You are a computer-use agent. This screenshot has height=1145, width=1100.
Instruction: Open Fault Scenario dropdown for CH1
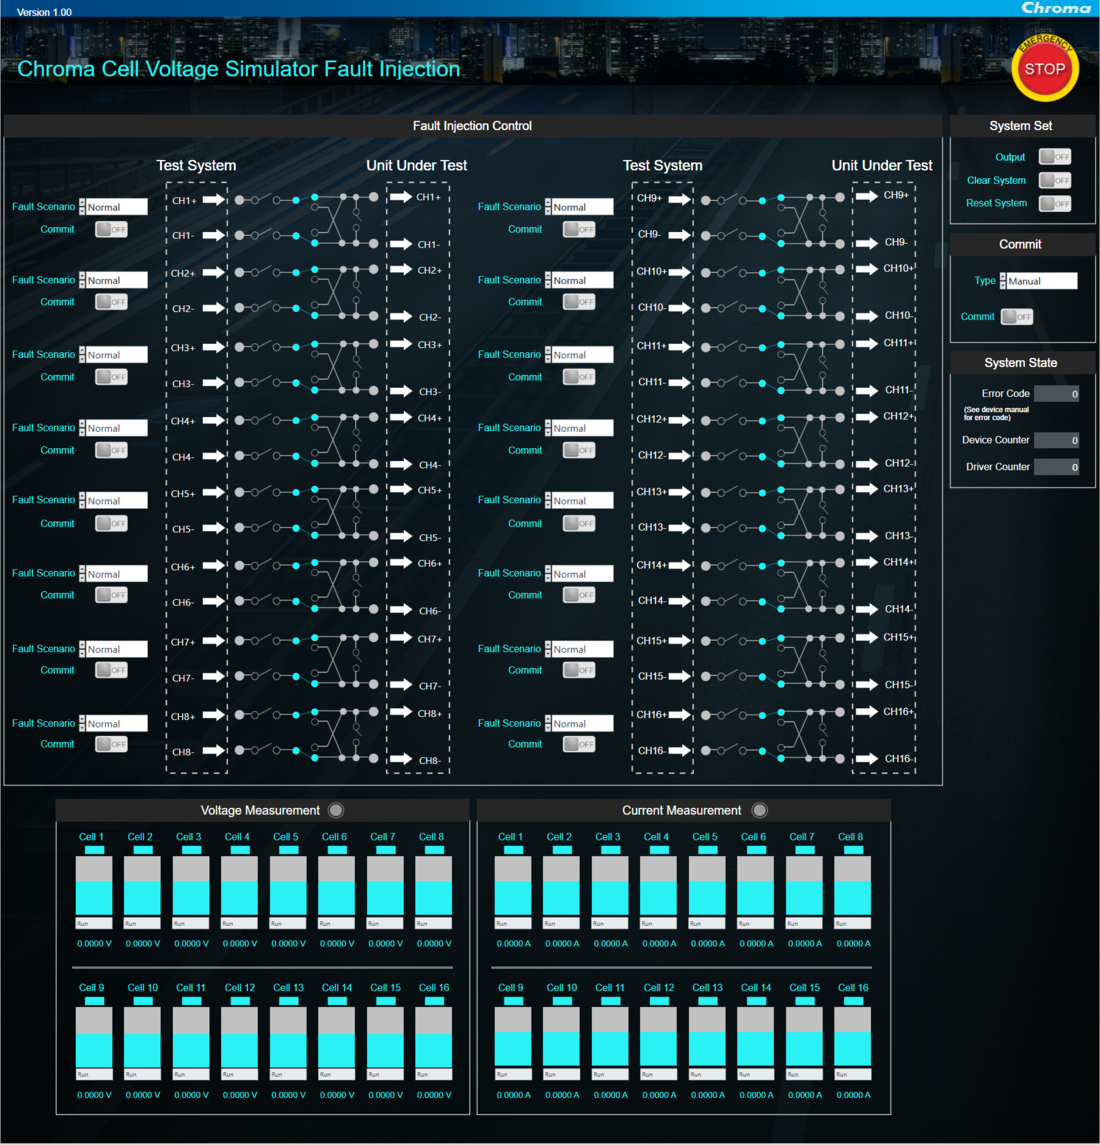113,207
